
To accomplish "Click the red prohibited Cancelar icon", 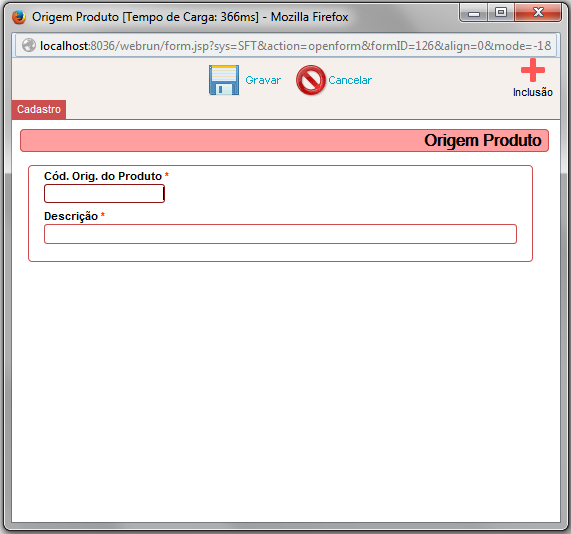I will (x=311, y=80).
